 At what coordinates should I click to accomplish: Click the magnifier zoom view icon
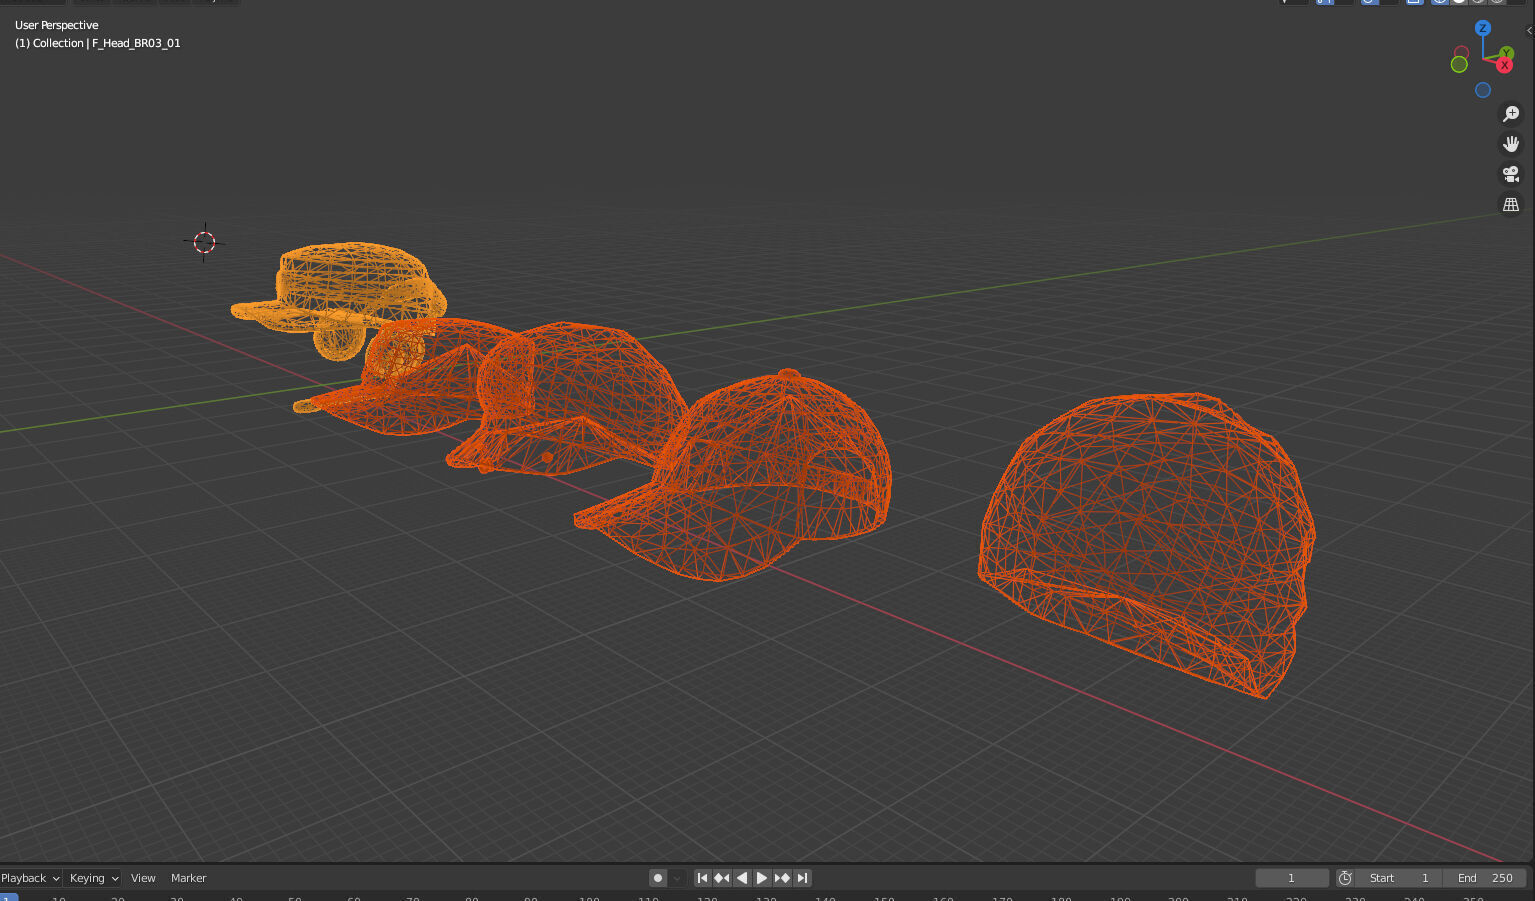(x=1511, y=114)
